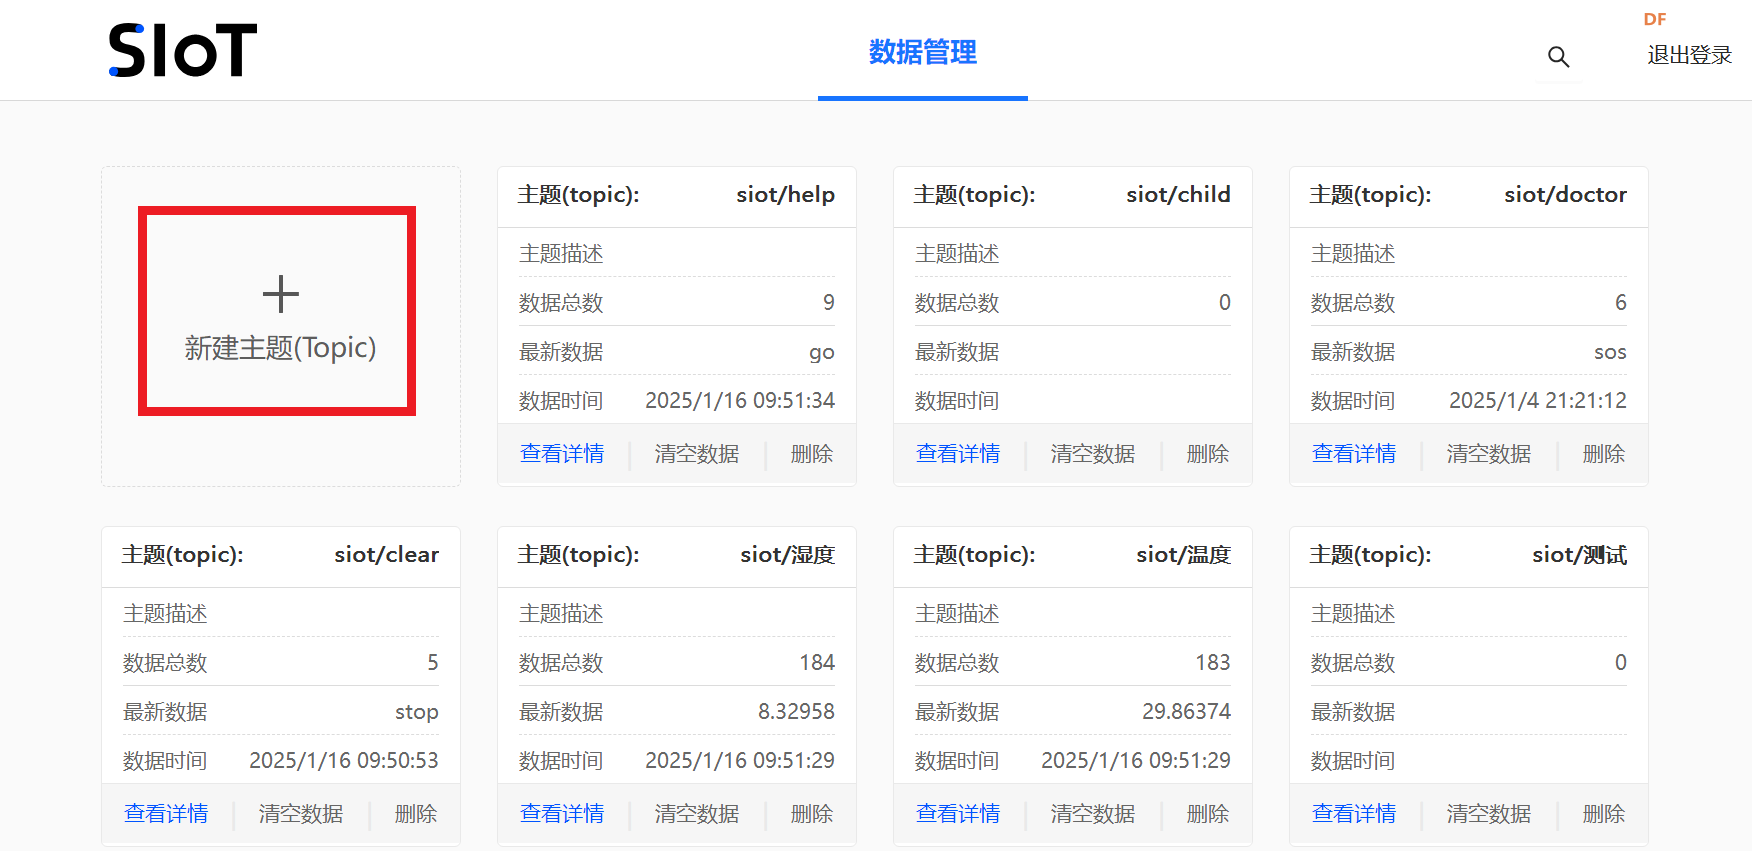Open the 数据管理 tab
Viewport: 1752px width, 851px height.
923,52
